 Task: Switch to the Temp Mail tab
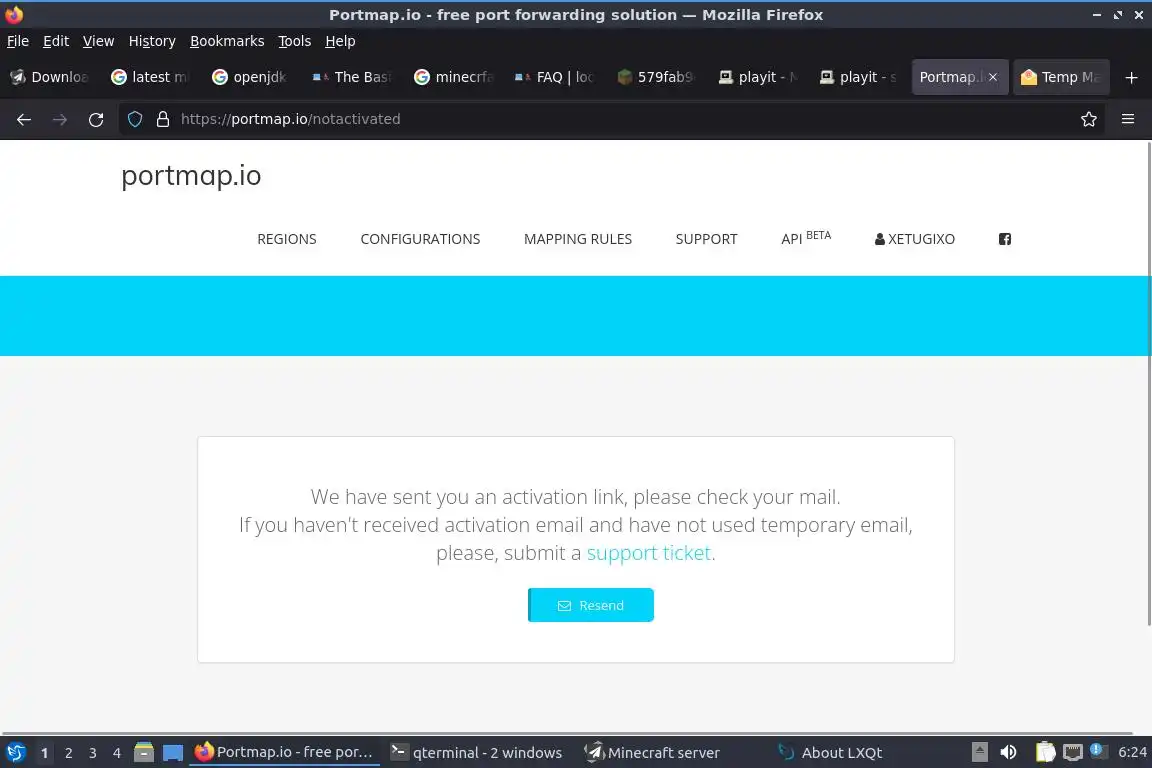pos(1061,77)
